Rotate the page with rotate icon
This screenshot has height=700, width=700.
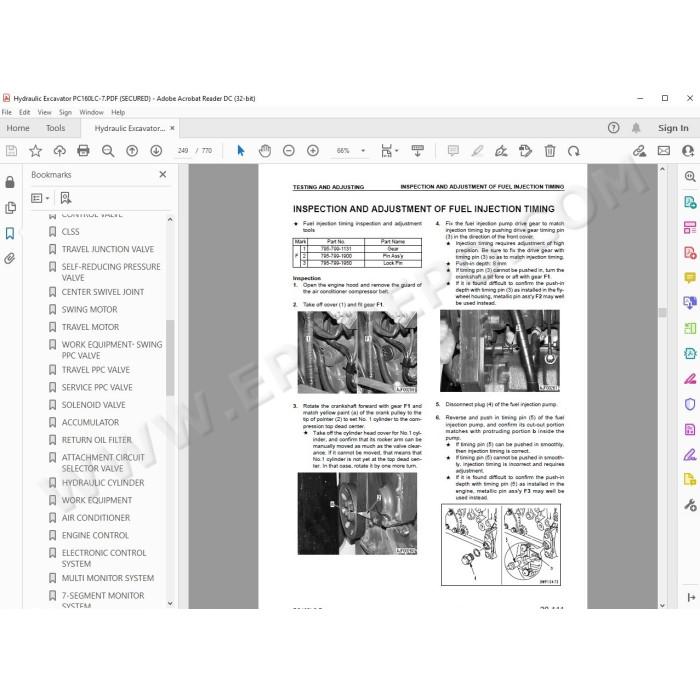point(574,151)
